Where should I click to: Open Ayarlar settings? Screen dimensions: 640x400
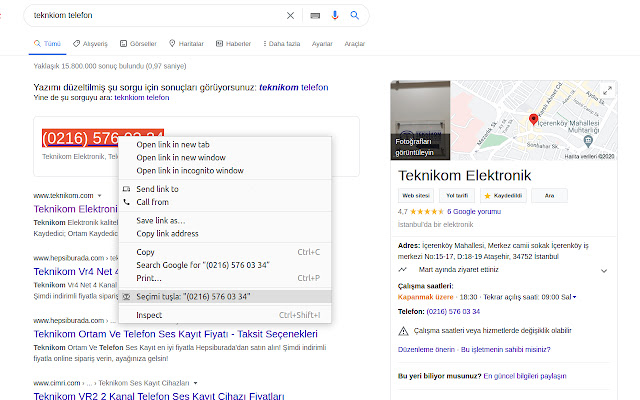pos(322,44)
